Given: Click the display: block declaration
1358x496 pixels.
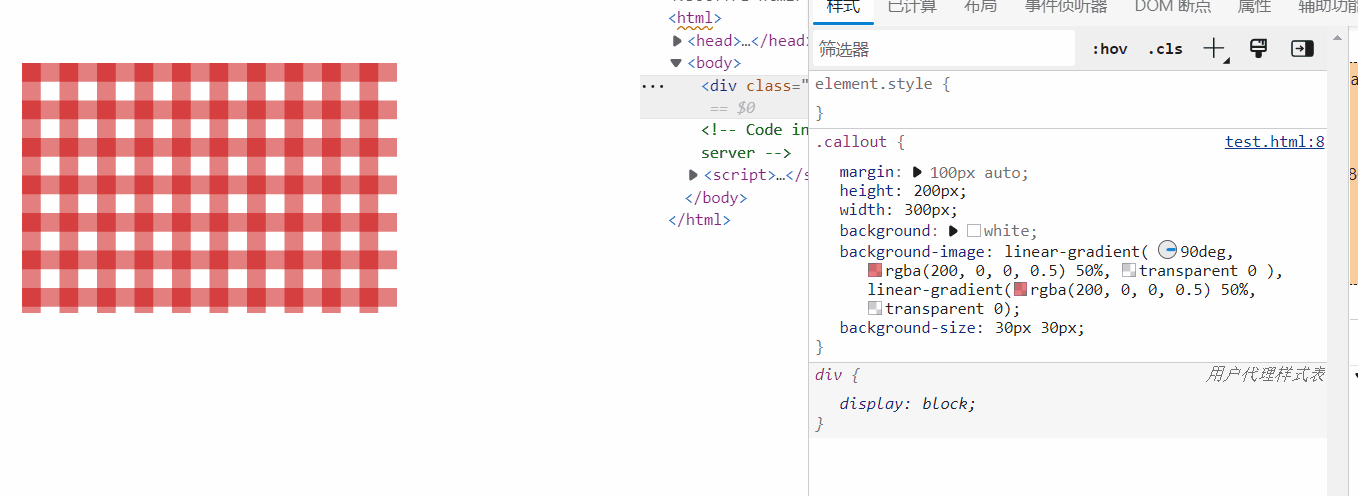Looking at the screenshot, I should (907, 404).
